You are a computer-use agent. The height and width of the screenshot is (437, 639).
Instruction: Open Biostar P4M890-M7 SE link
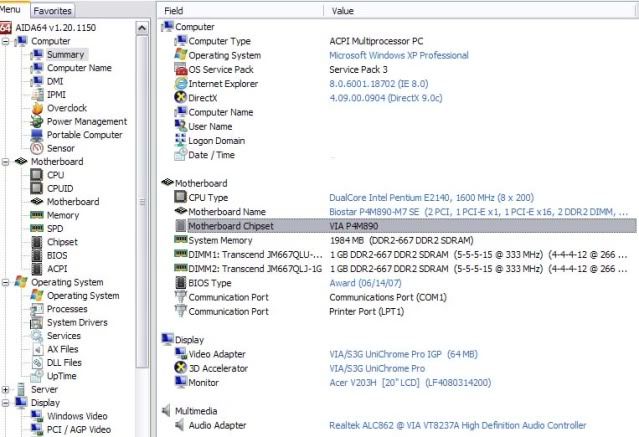click(x=478, y=212)
